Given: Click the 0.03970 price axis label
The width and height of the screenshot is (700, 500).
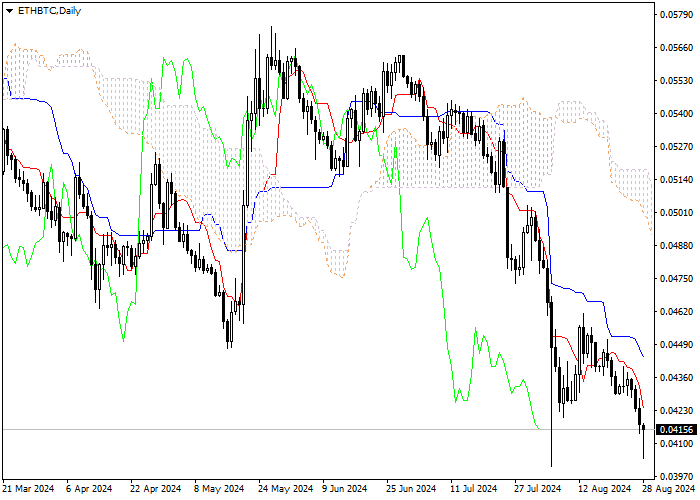Looking at the screenshot, I should [x=676, y=476].
